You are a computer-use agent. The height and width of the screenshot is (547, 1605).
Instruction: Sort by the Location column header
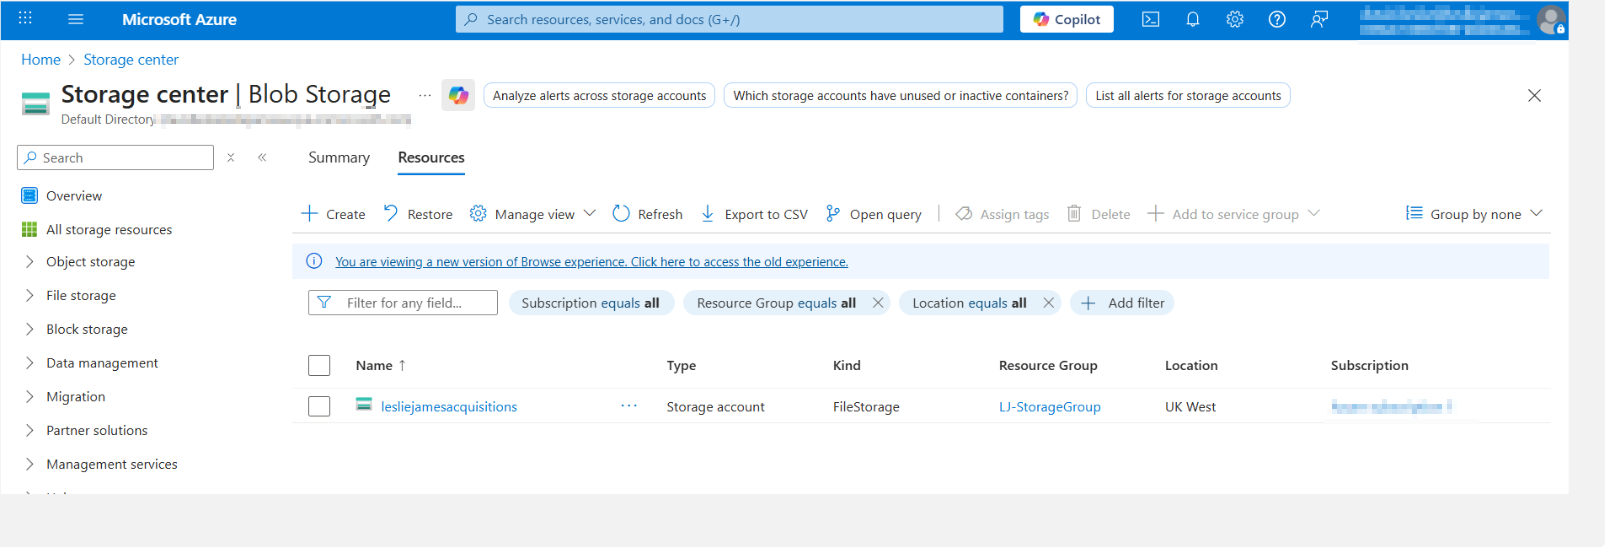(1191, 365)
